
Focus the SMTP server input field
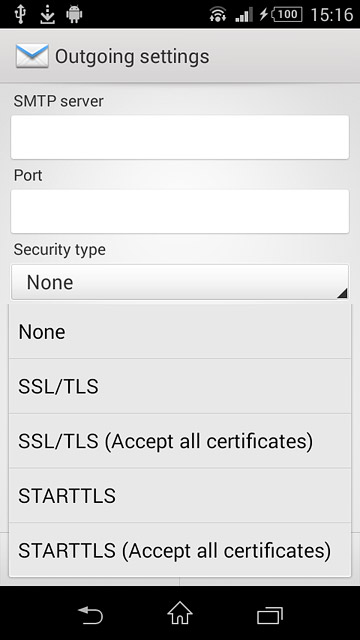[x=180, y=137]
